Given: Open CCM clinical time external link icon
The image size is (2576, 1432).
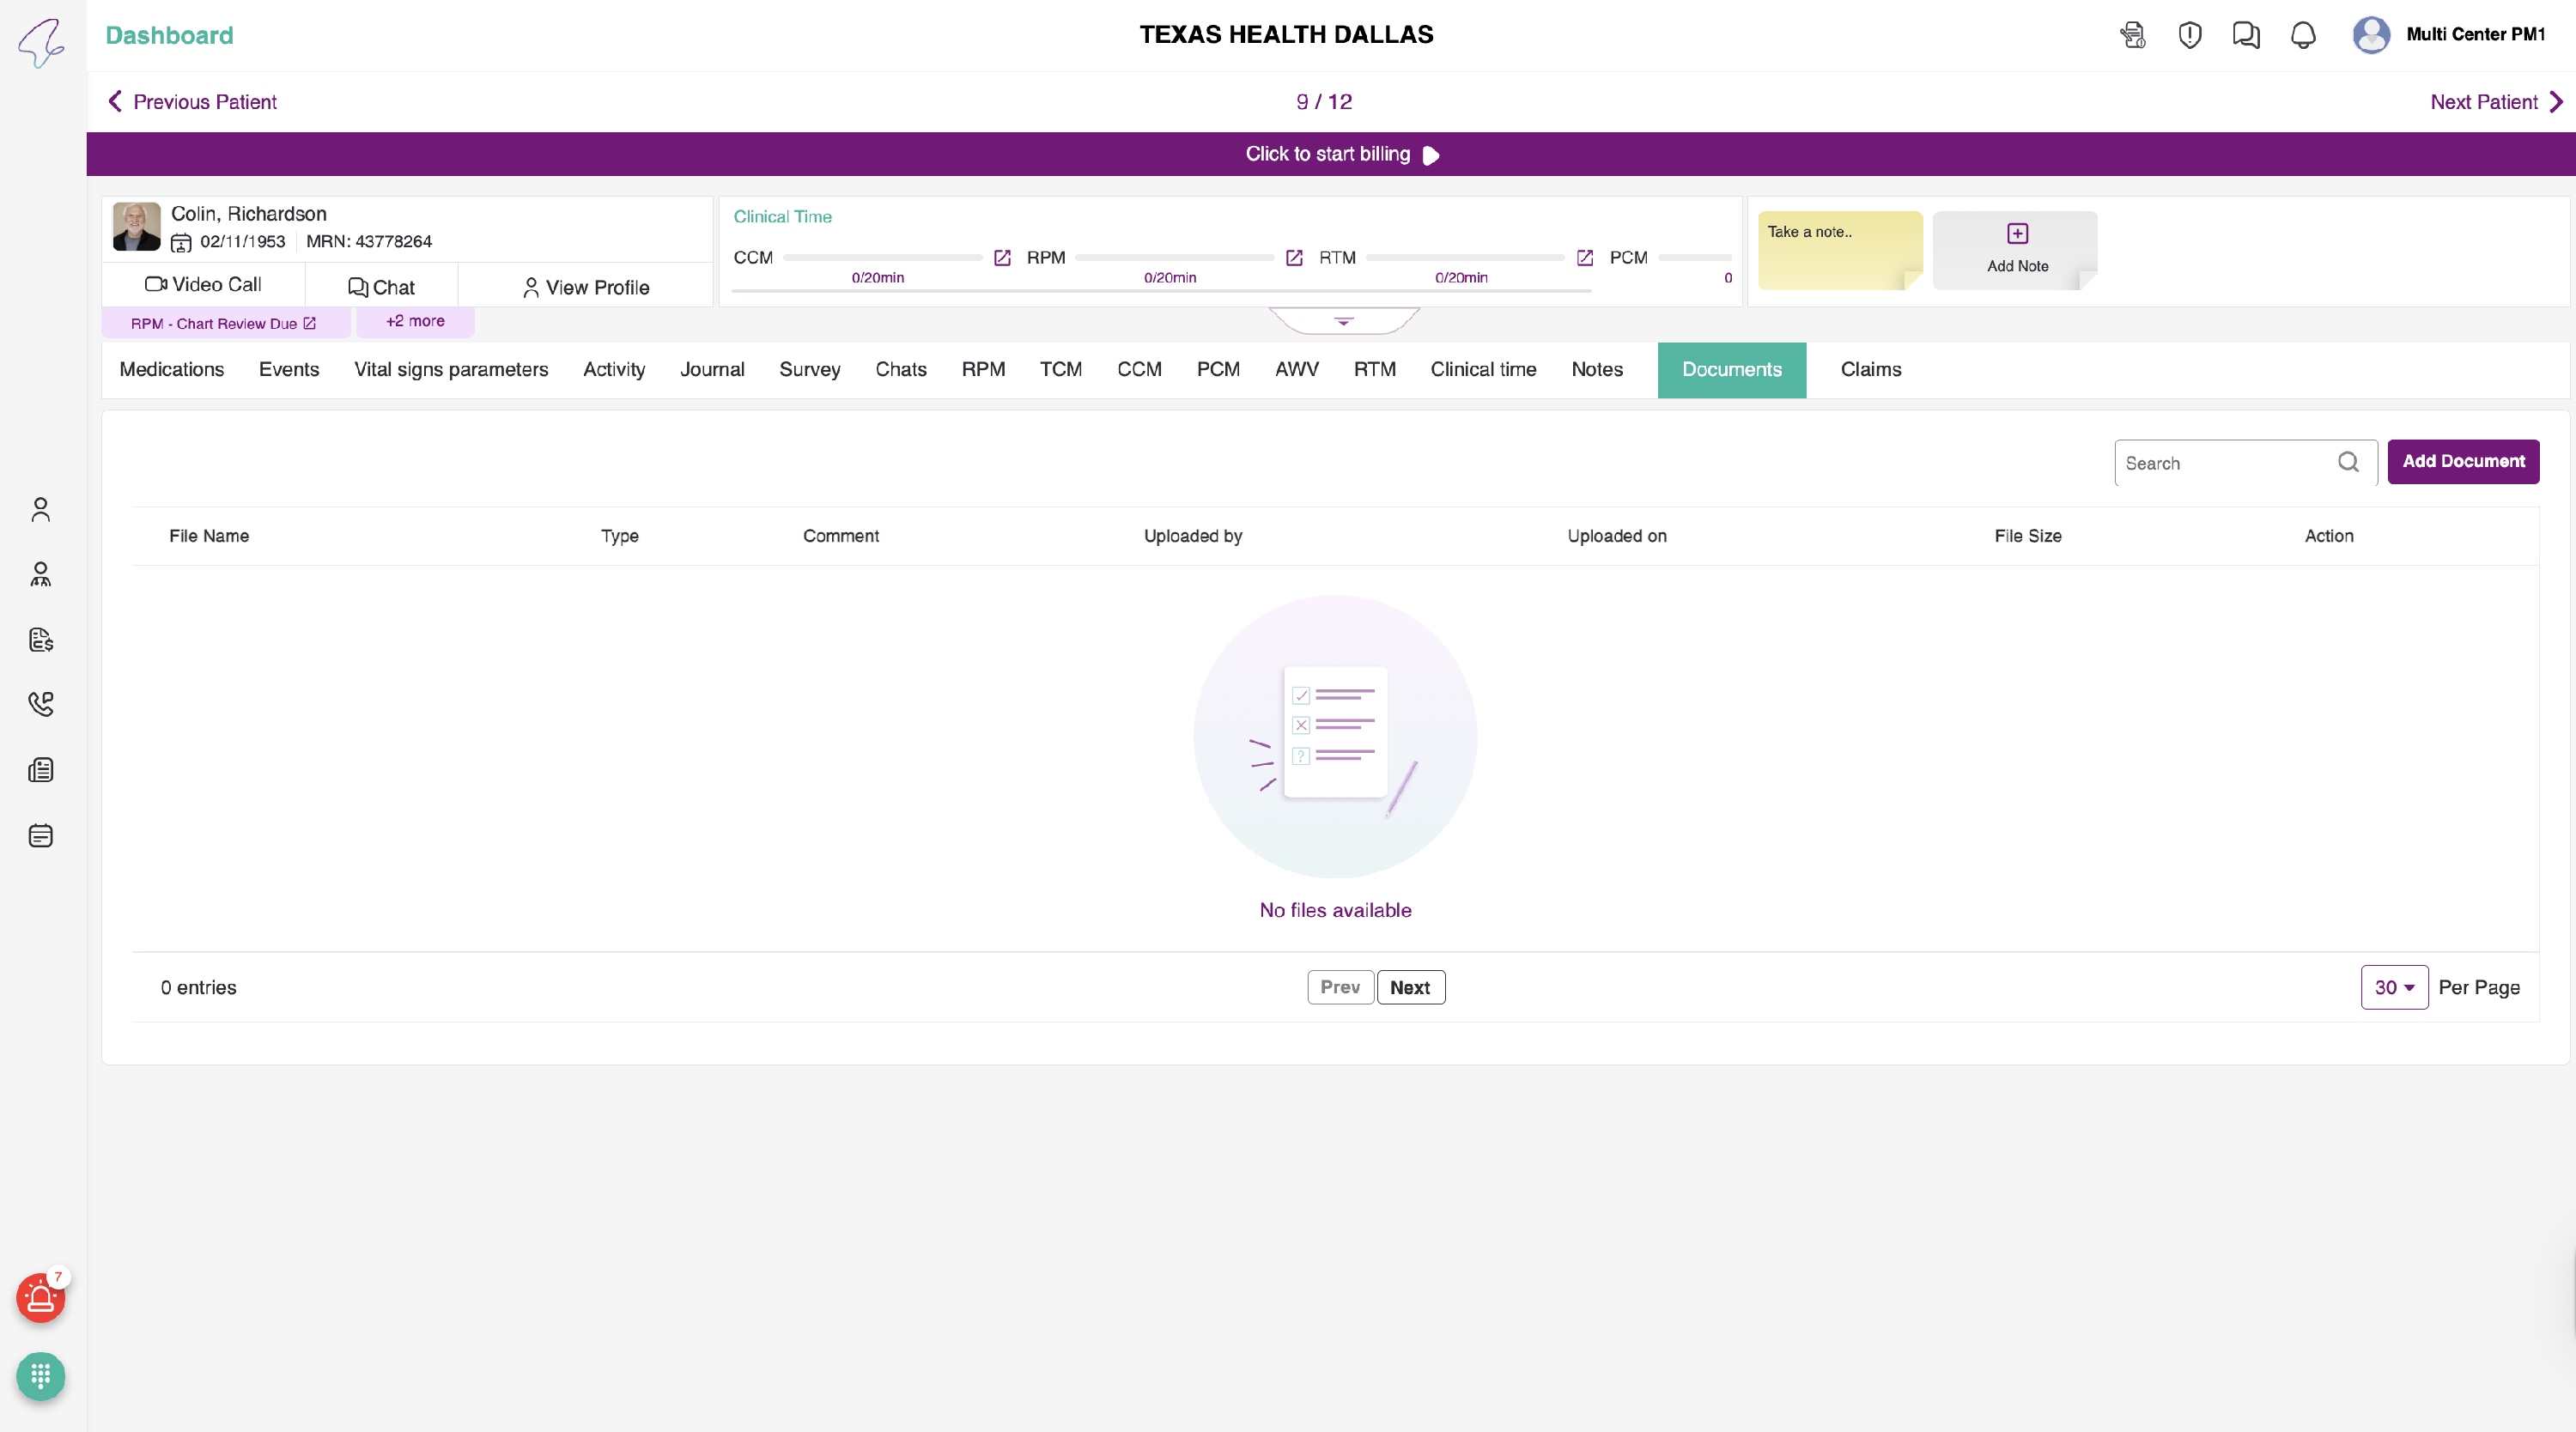Looking at the screenshot, I should point(1002,258).
